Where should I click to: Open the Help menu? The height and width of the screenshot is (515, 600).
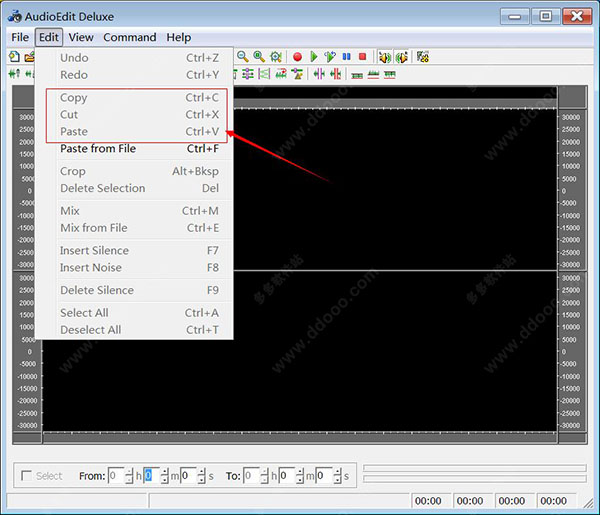pyautogui.click(x=178, y=37)
